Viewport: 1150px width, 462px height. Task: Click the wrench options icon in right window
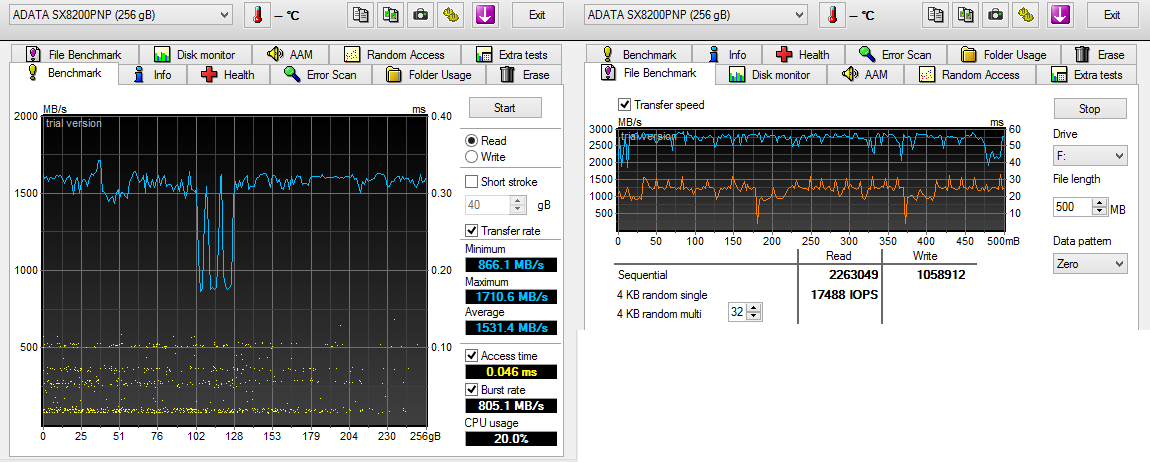tap(1028, 15)
